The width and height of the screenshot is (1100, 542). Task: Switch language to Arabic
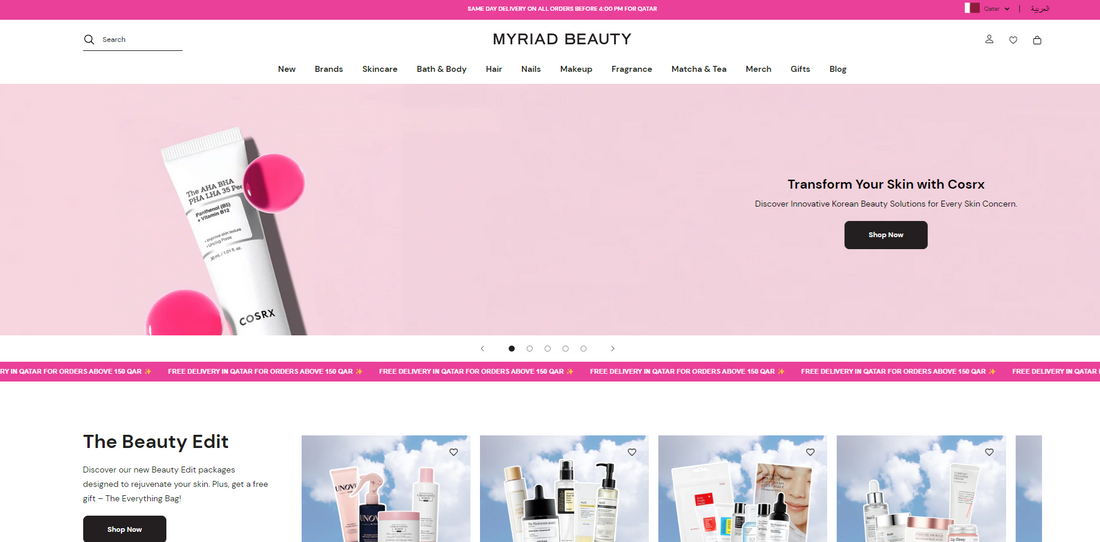pos(1040,8)
